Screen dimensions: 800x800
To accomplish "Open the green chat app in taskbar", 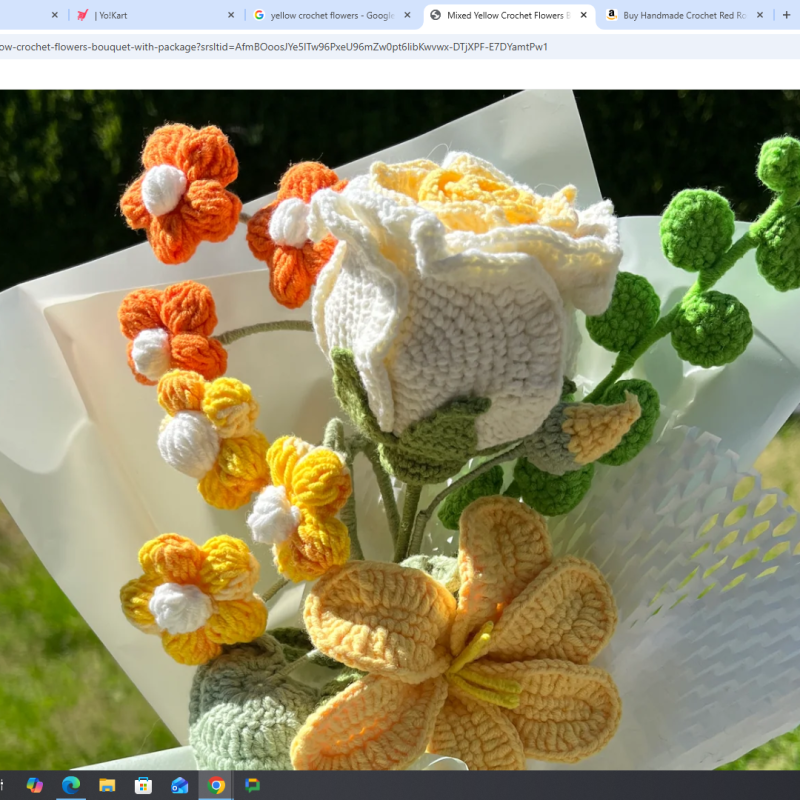I will 253,786.
